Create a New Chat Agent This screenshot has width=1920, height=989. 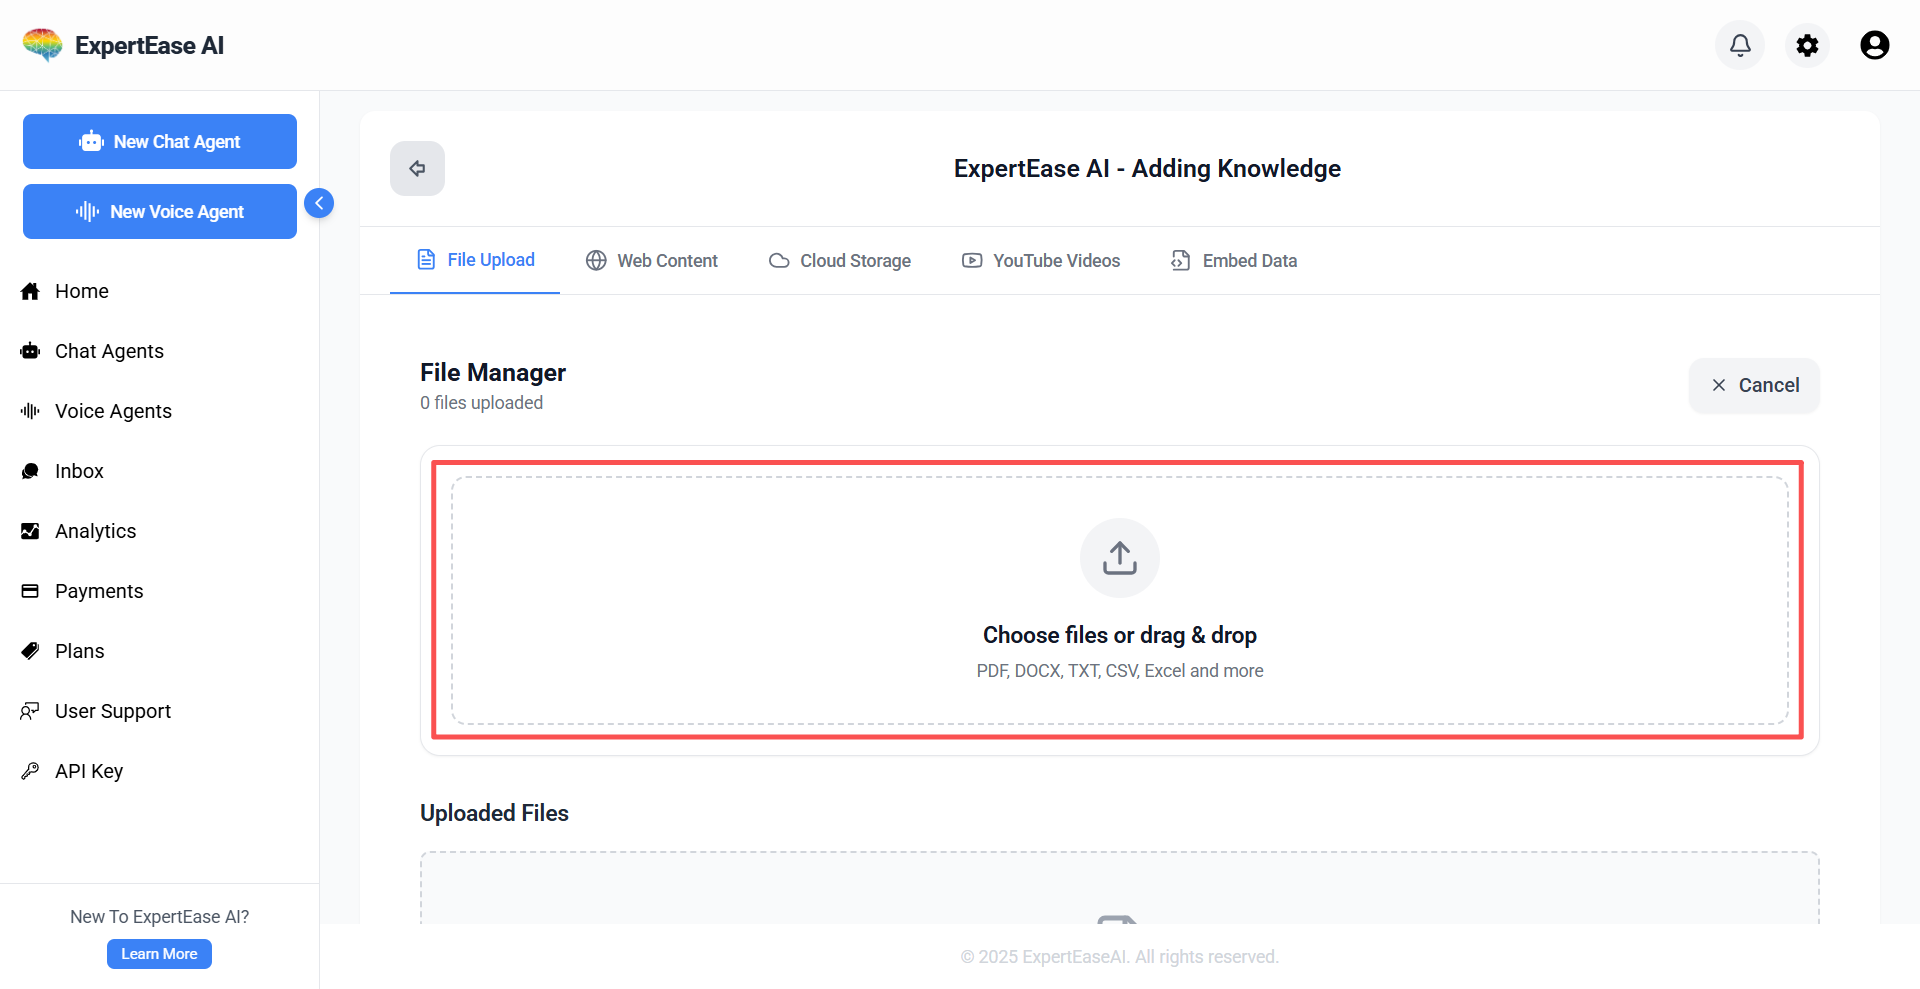(x=160, y=142)
